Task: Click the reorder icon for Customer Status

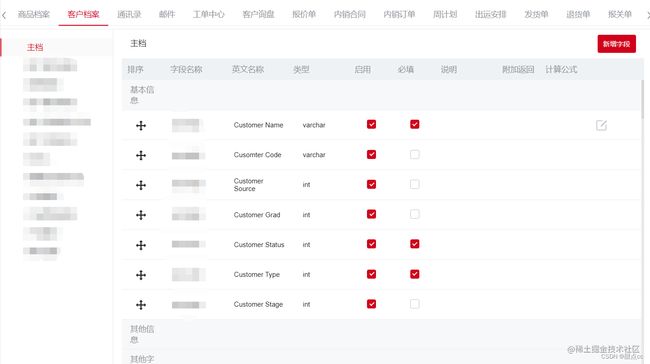Action: [141, 245]
